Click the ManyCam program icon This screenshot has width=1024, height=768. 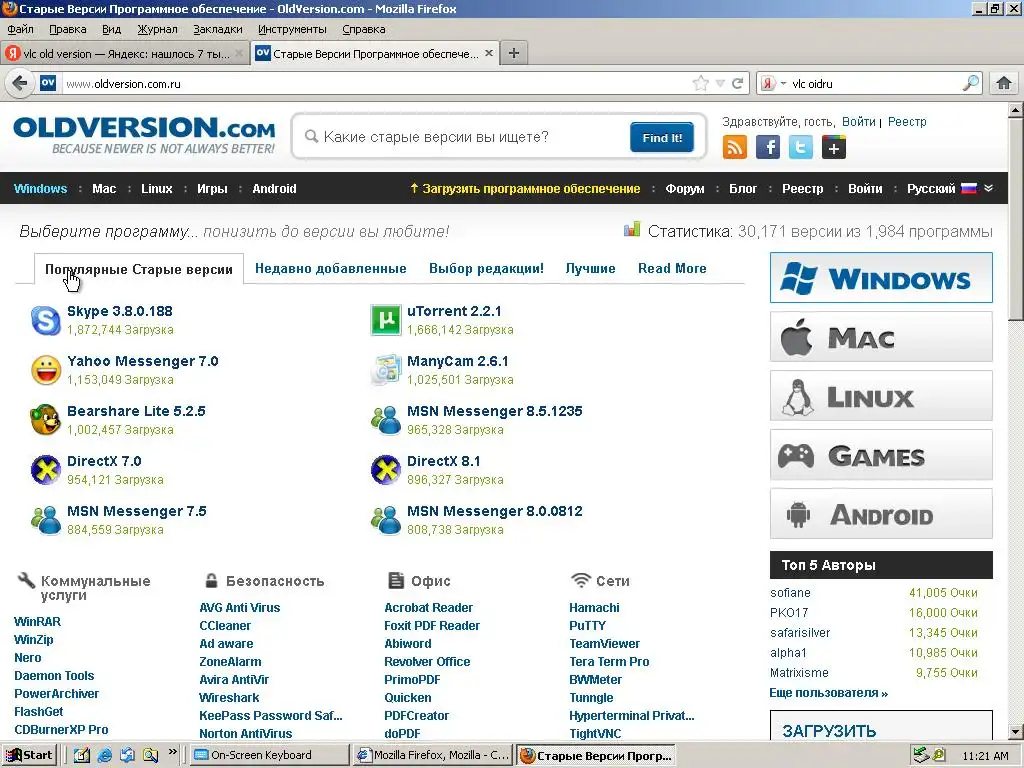[x=385, y=370]
